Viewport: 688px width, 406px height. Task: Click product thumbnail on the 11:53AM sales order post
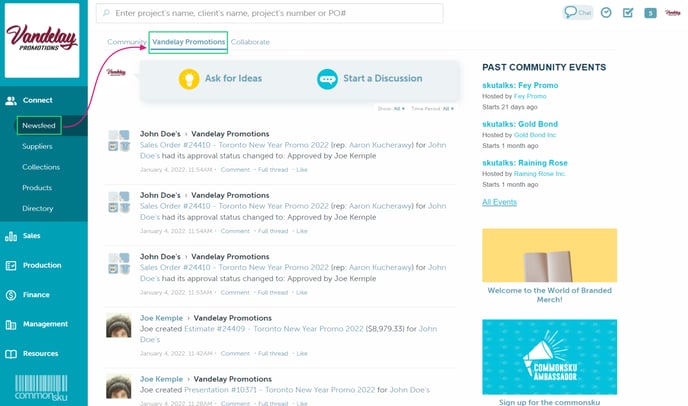[119, 264]
